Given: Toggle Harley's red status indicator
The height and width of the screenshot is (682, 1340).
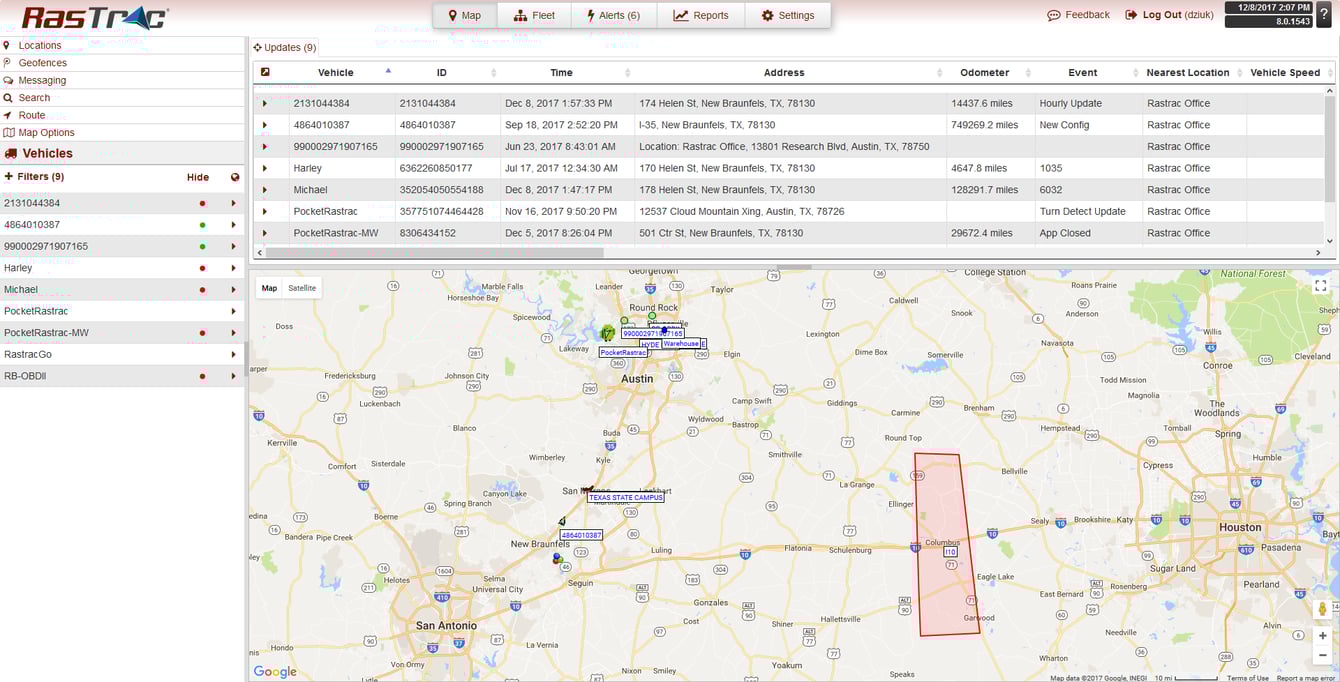Looking at the screenshot, I should click(203, 267).
